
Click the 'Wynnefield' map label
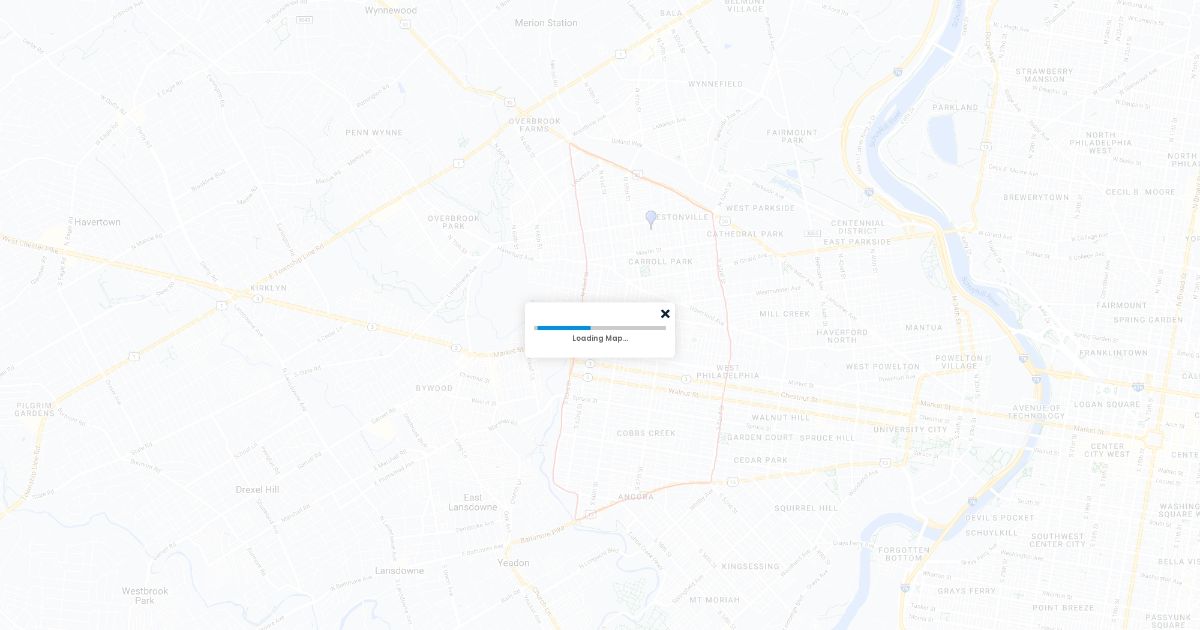[x=716, y=84]
